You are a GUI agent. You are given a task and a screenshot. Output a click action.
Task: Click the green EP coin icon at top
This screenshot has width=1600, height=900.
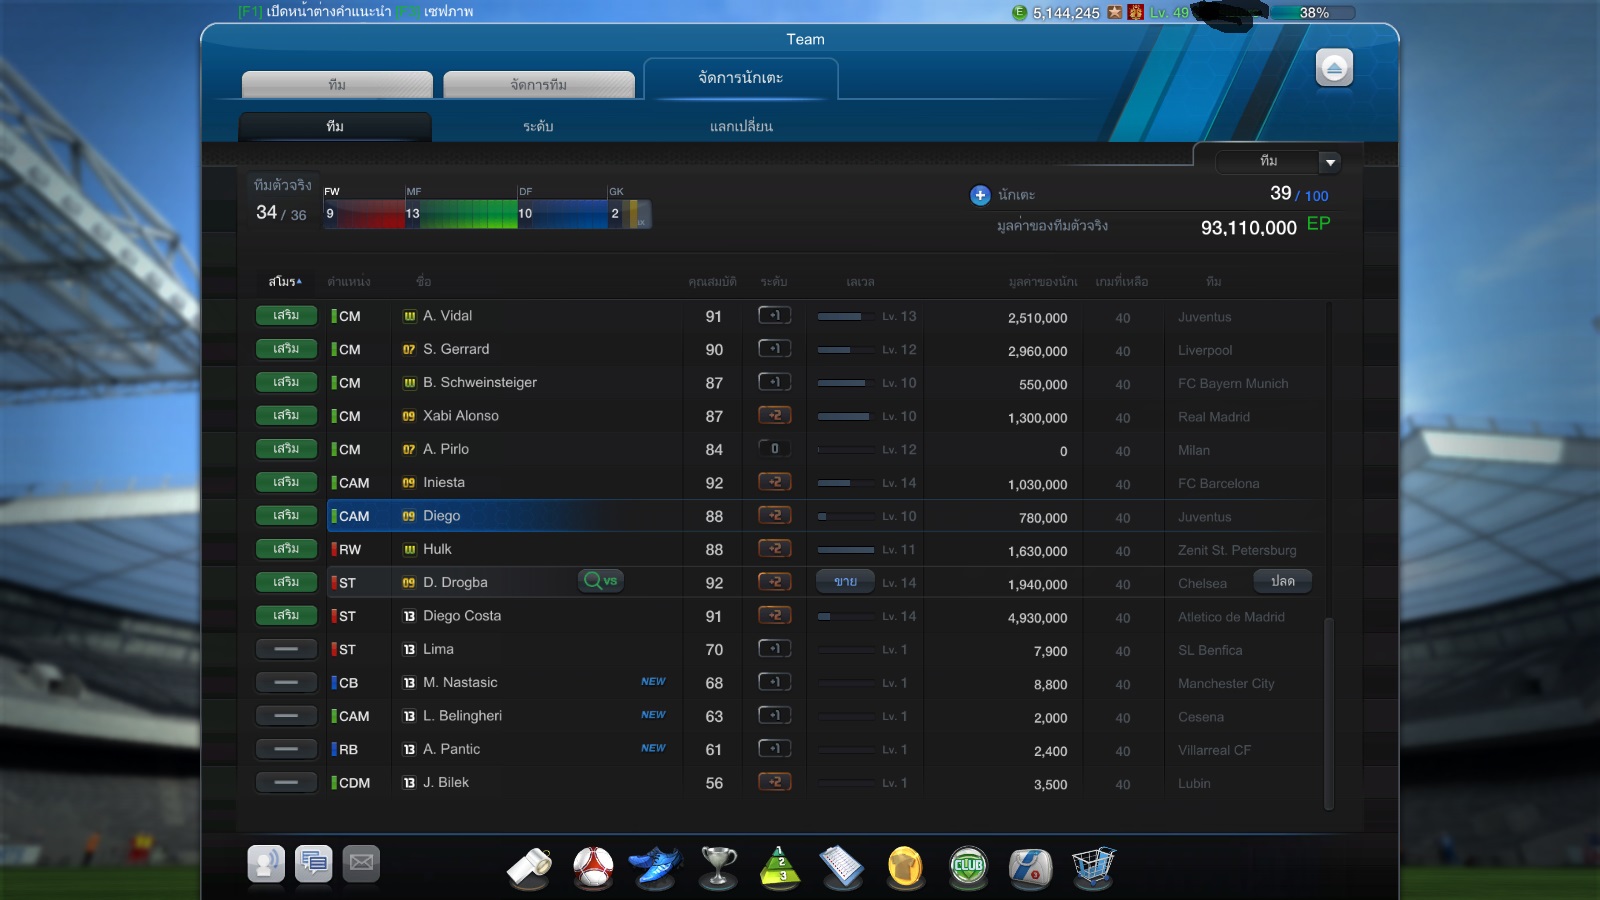[1019, 13]
